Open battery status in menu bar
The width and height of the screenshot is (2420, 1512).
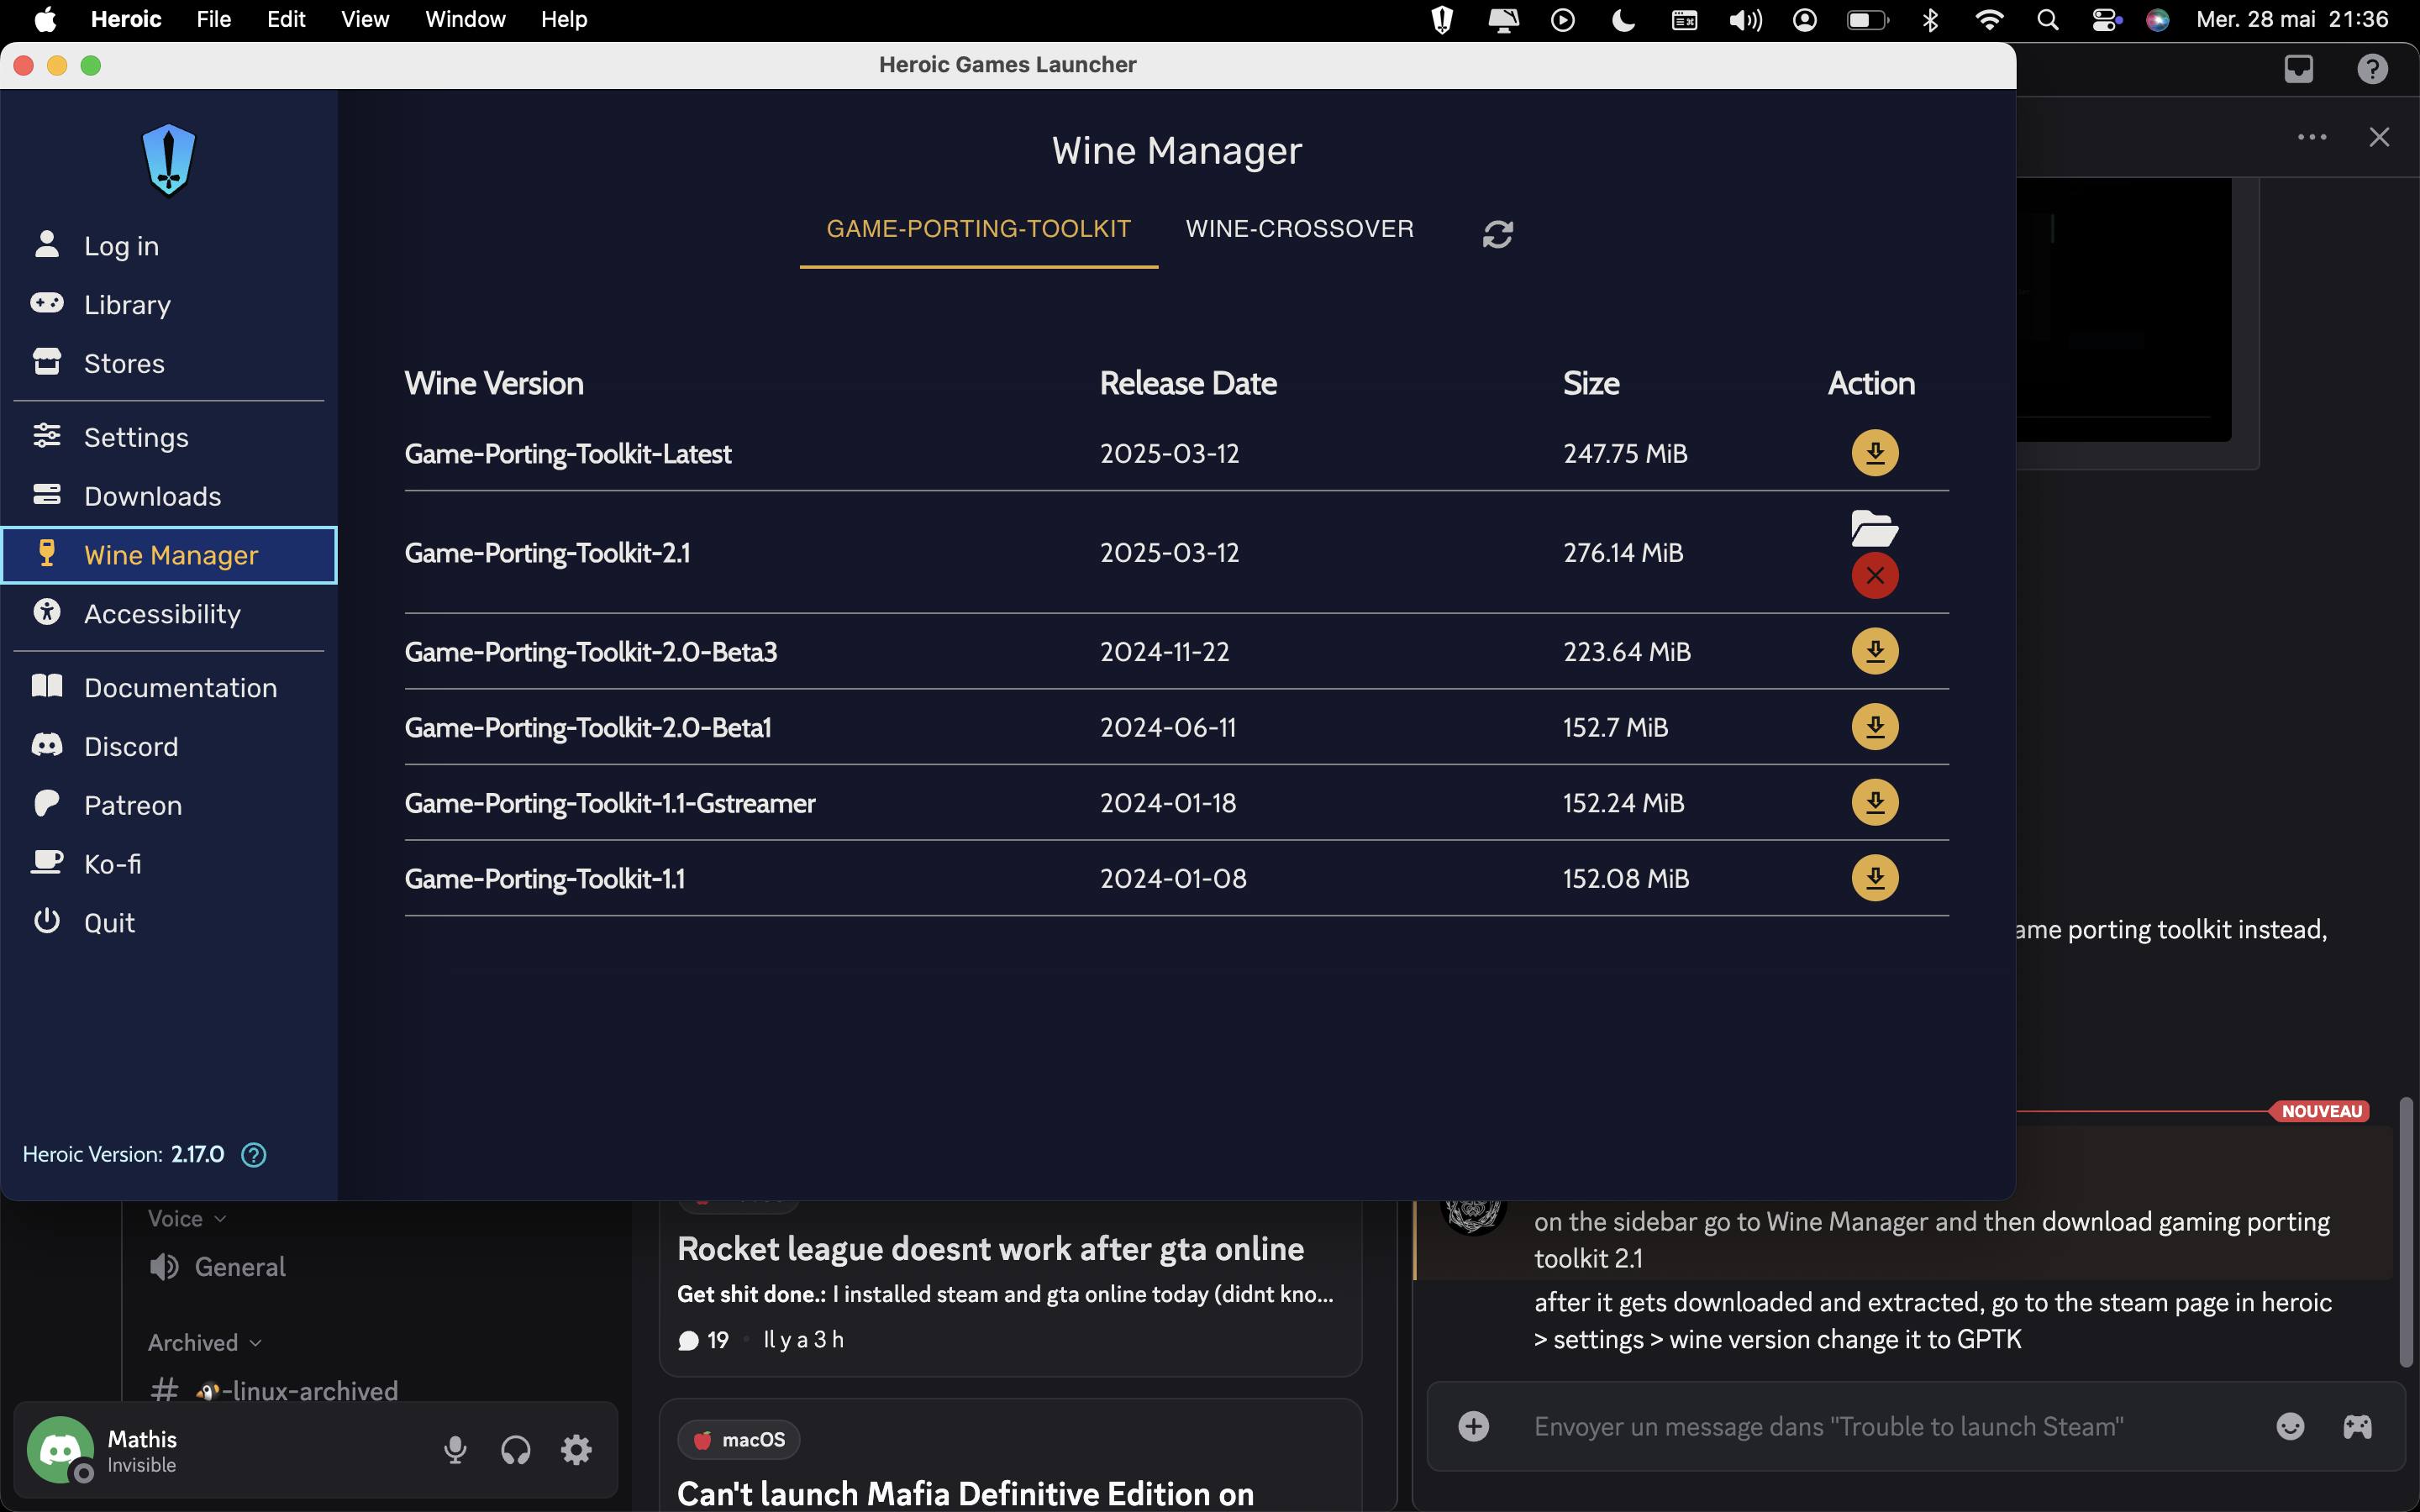pyautogui.click(x=1867, y=20)
